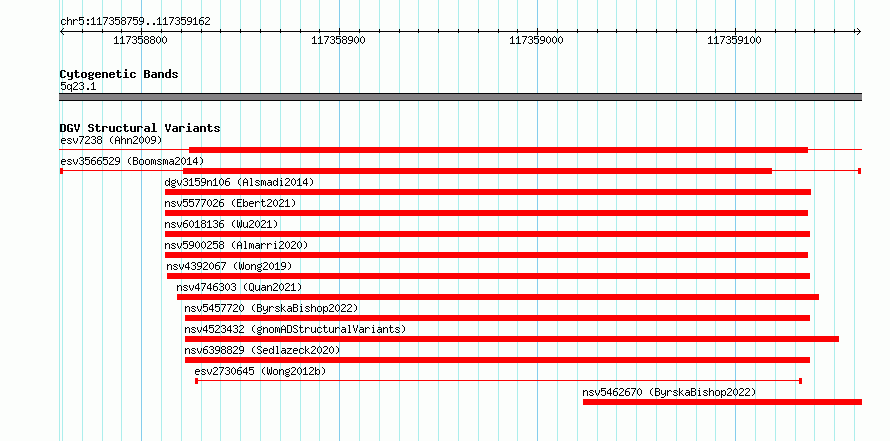The width and height of the screenshot is (890, 441).
Task: Open esv2730645 (Wong2012b) variant label
Action: coord(261,371)
